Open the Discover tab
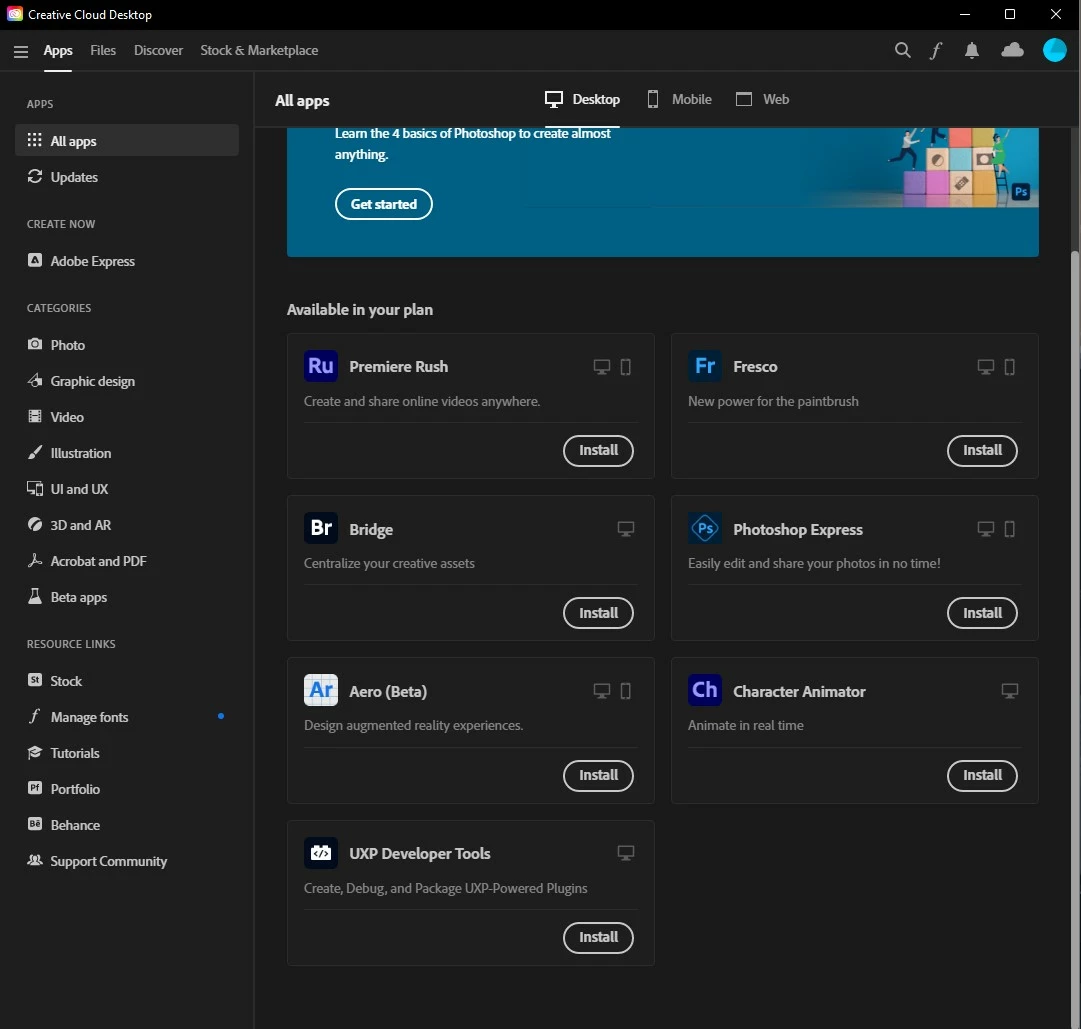This screenshot has width=1081, height=1029. coord(158,50)
